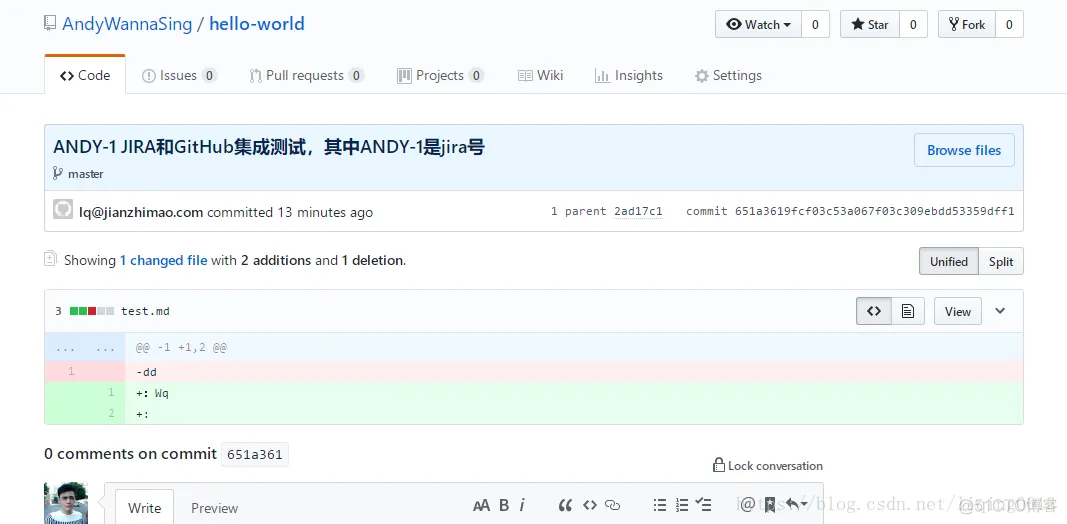Mention a user with the @ icon
The image size is (1067, 524).
pos(747,504)
